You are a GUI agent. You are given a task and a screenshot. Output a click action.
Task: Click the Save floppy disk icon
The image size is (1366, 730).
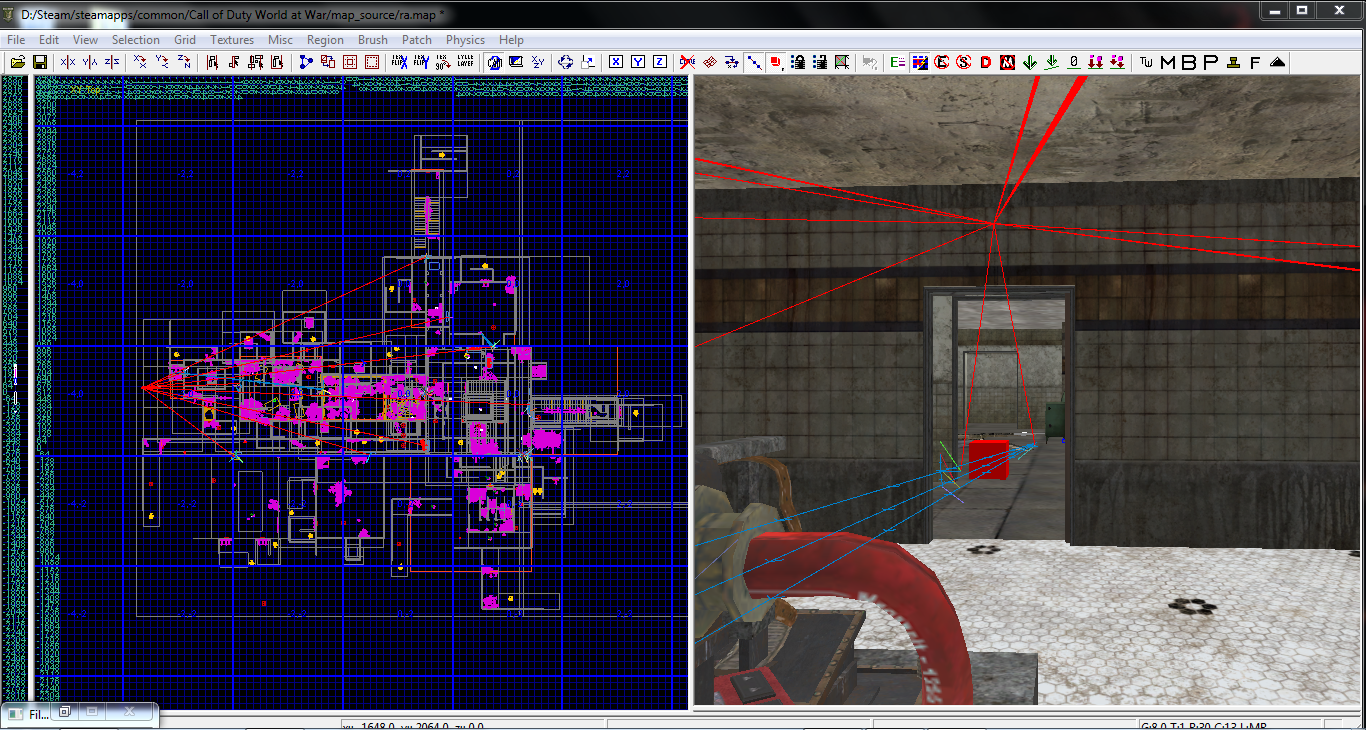click(x=40, y=62)
